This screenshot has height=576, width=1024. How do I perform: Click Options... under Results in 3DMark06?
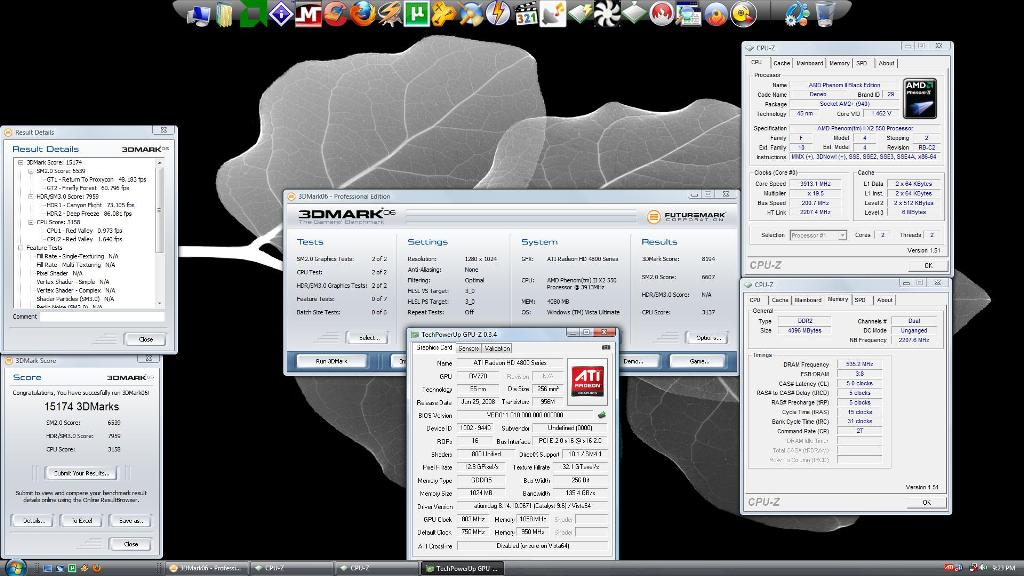point(708,338)
